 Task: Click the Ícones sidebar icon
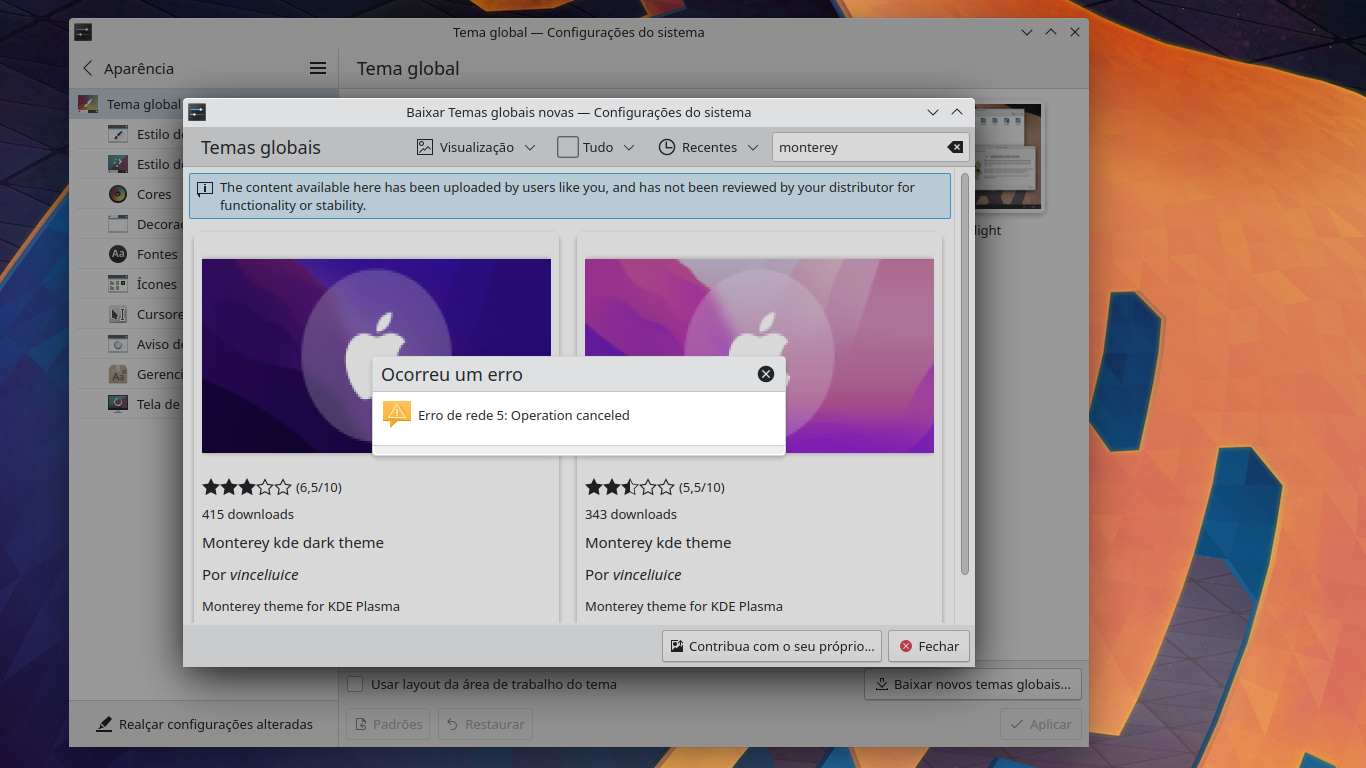click(118, 284)
